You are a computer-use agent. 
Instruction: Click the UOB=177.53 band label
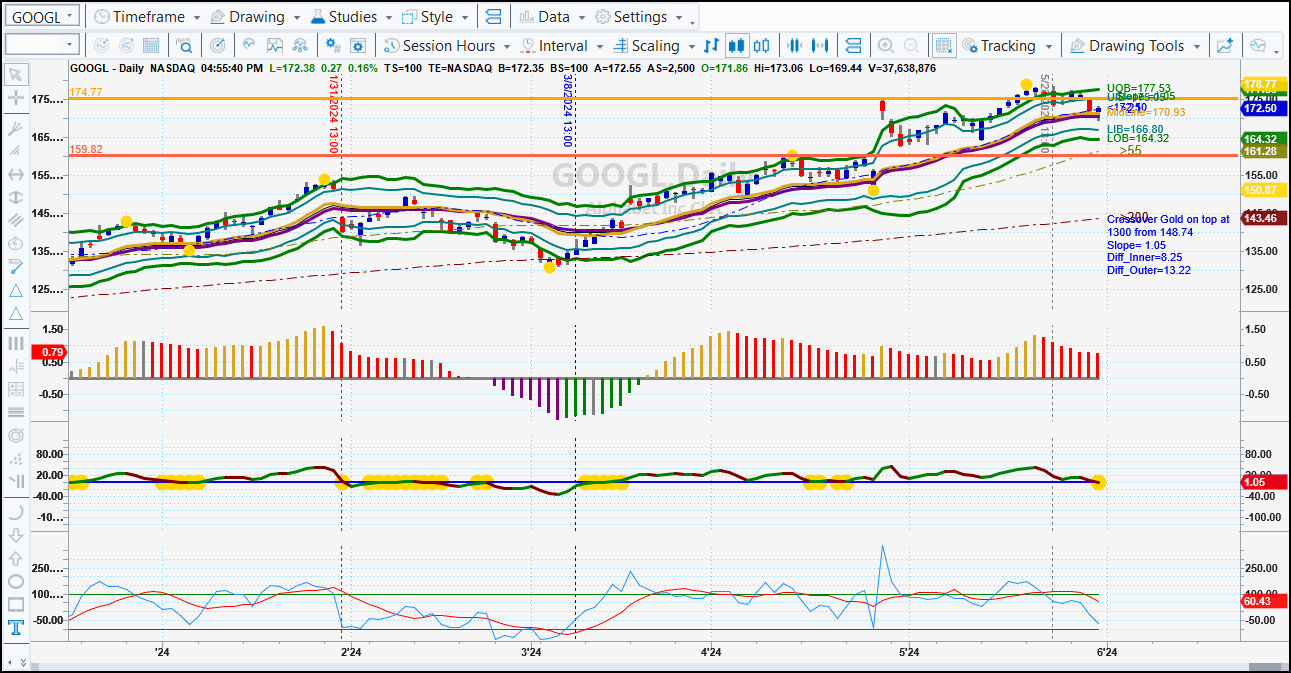coord(1139,89)
